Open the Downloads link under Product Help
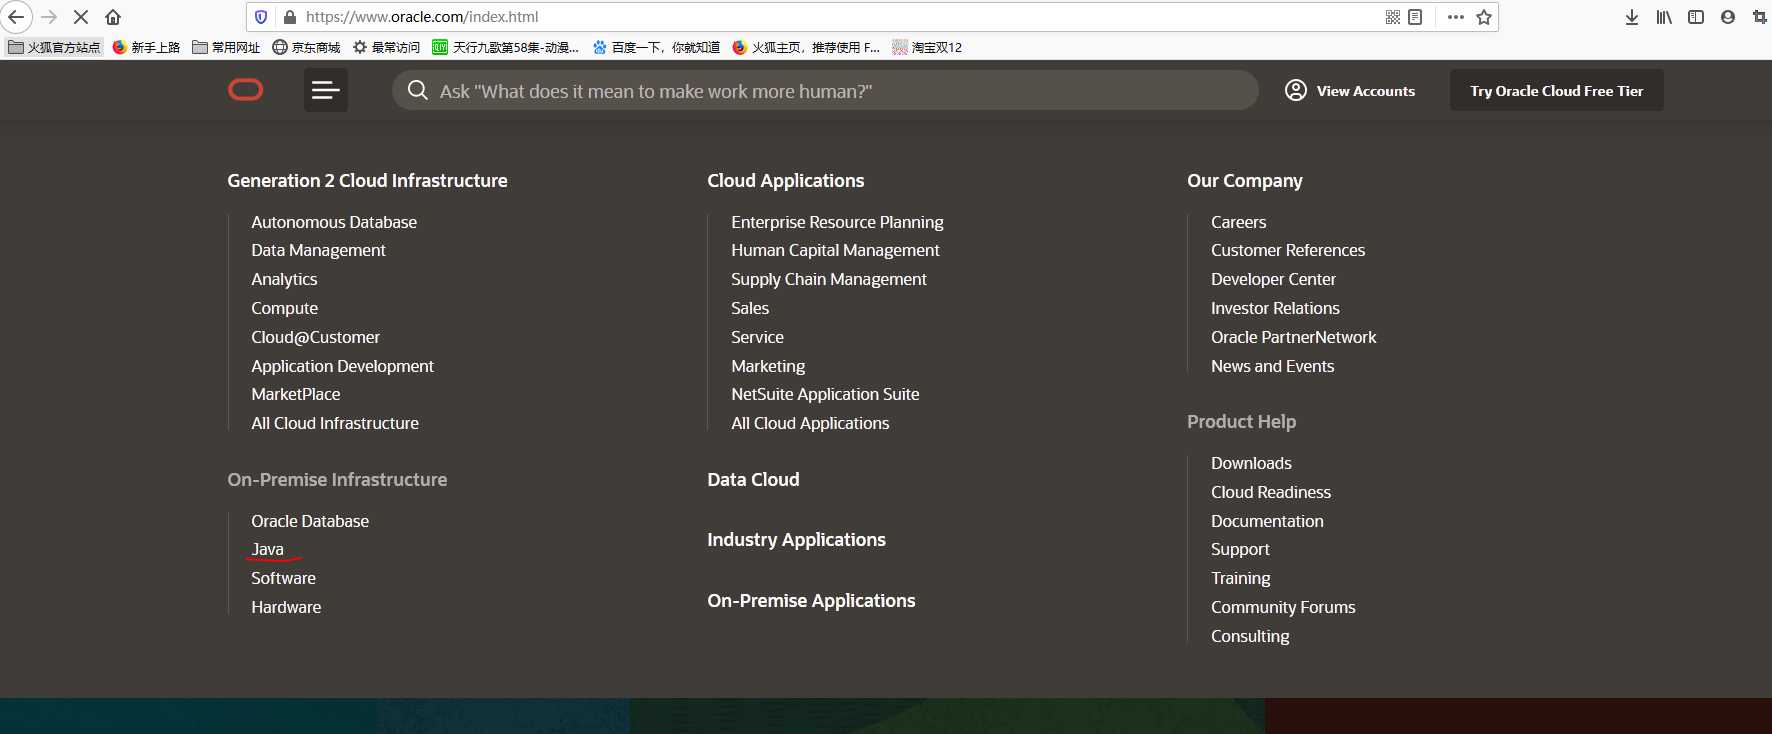This screenshot has width=1772, height=734. coord(1251,463)
